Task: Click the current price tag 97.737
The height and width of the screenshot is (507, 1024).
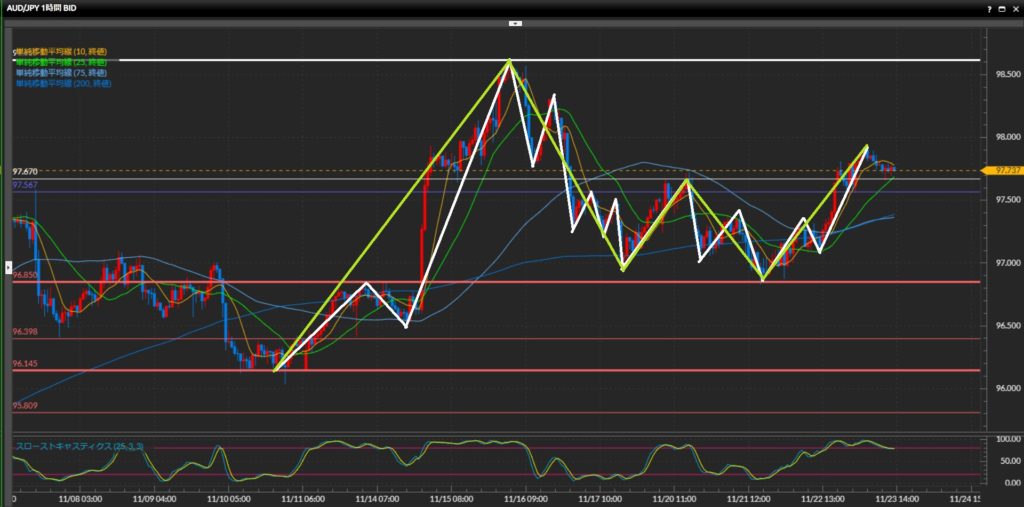Action: click(1003, 171)
